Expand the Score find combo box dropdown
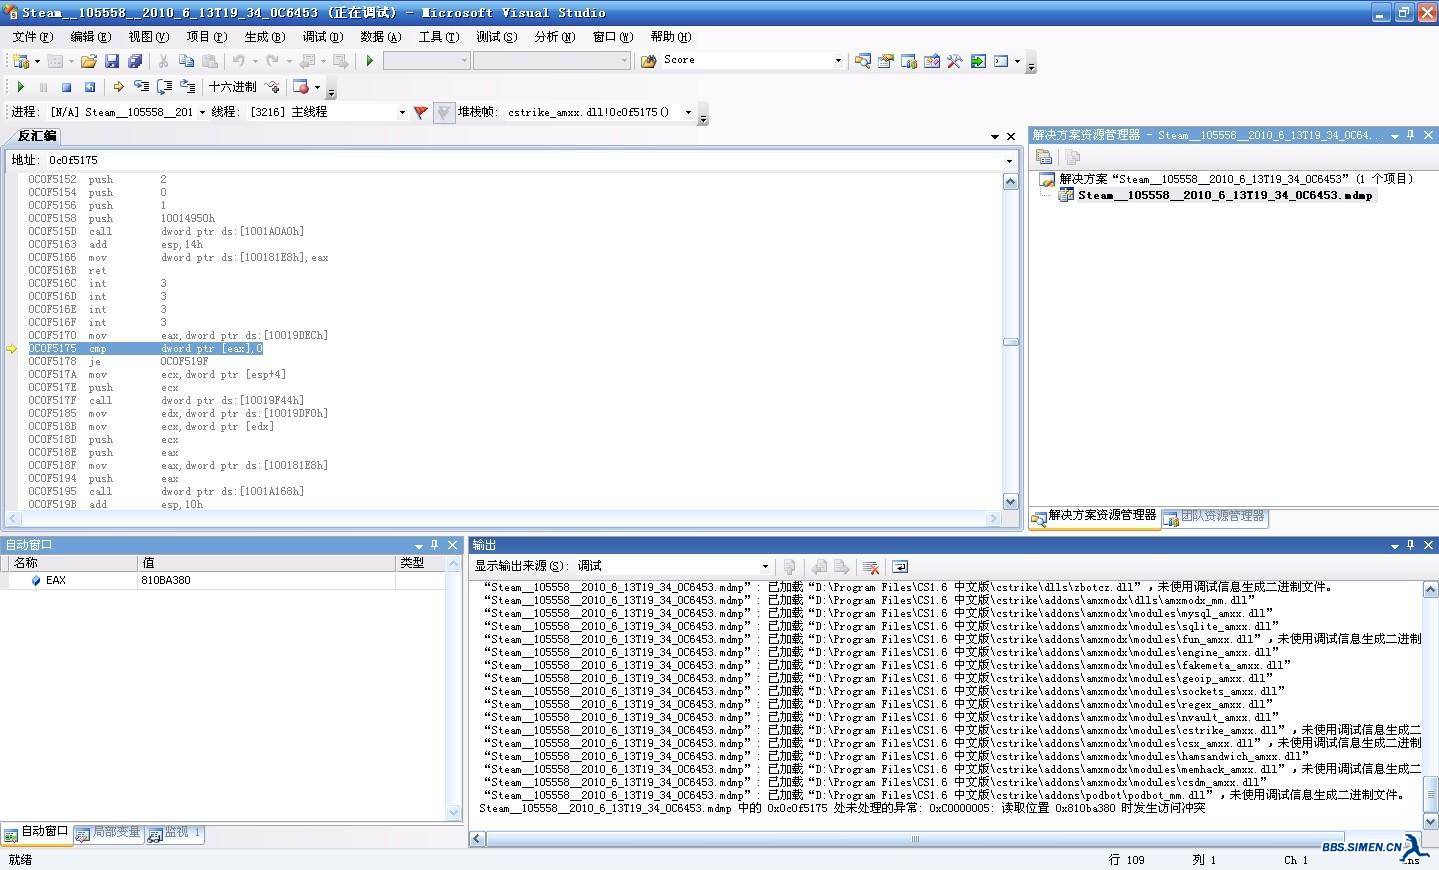The width and height of the screenshot is (1439, 870). click(x=838, y=61)
